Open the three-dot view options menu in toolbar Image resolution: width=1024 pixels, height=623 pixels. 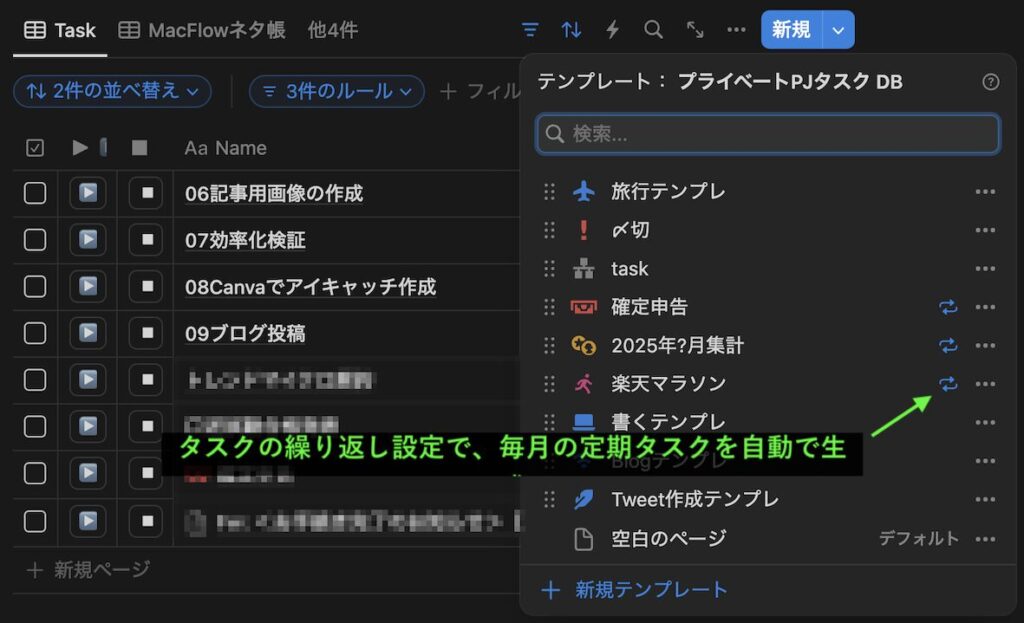pos(737,30)
